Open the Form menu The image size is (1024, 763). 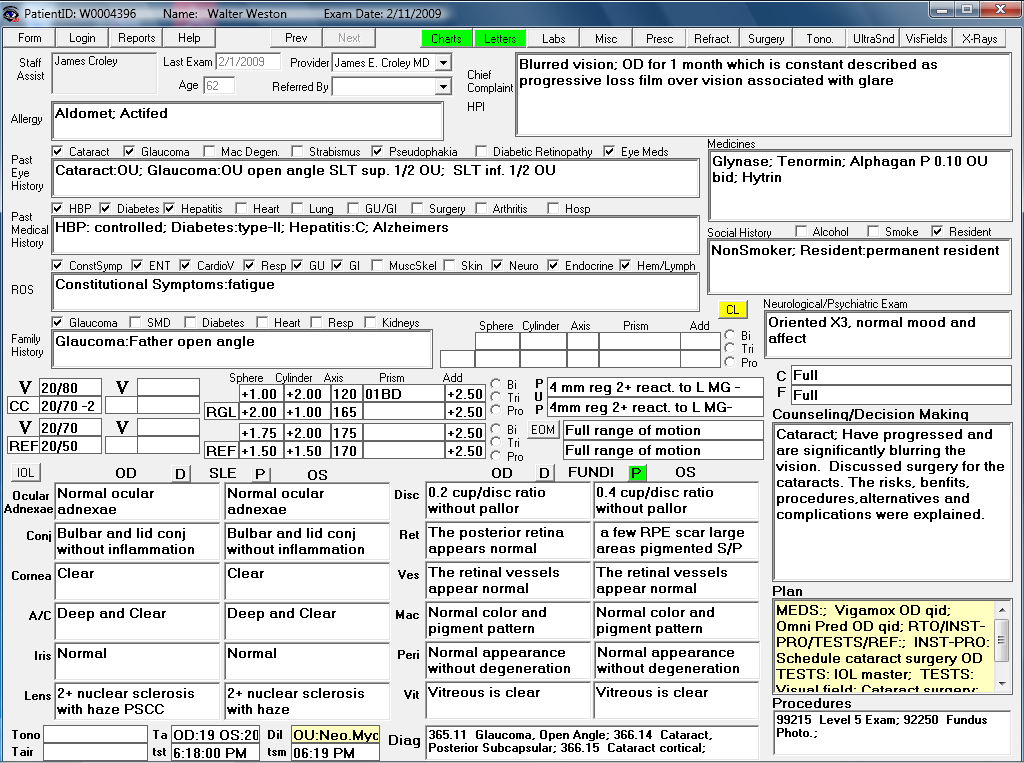(x=29, y=38)
